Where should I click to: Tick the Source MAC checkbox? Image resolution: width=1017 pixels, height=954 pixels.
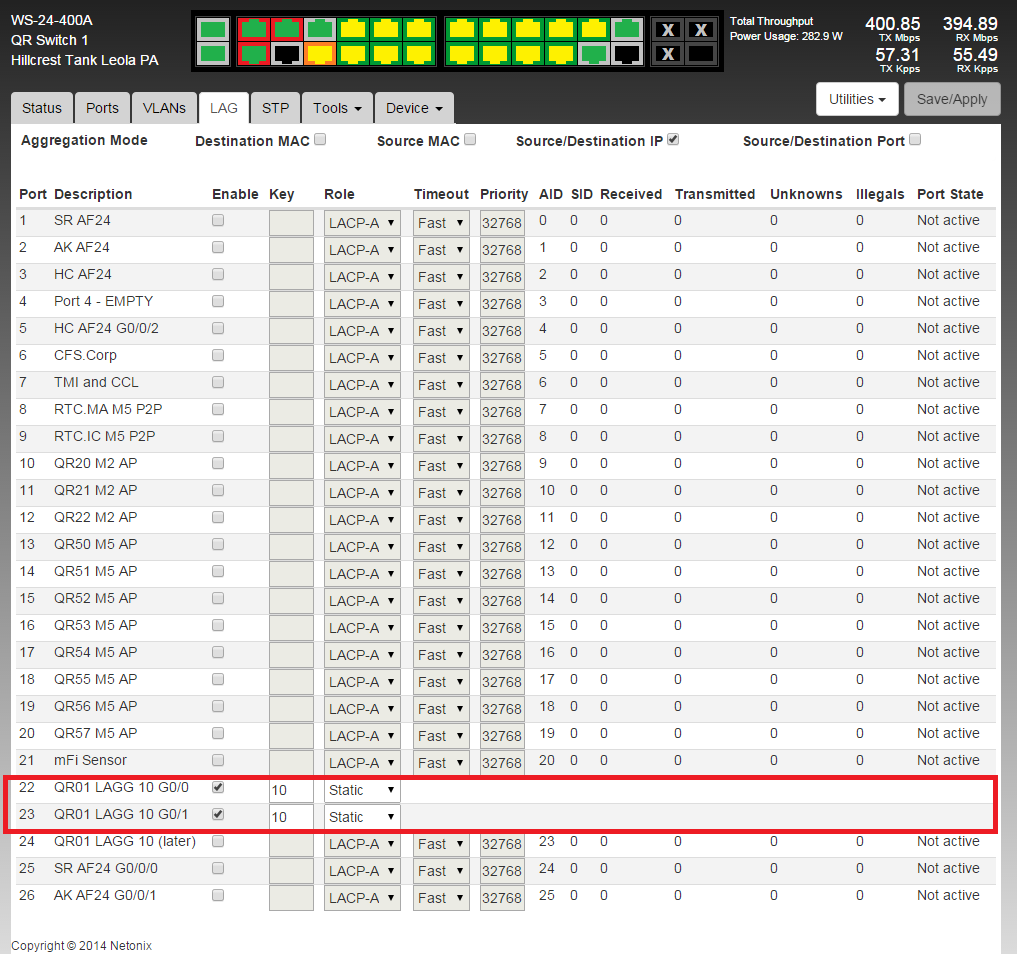coord(470,140)
